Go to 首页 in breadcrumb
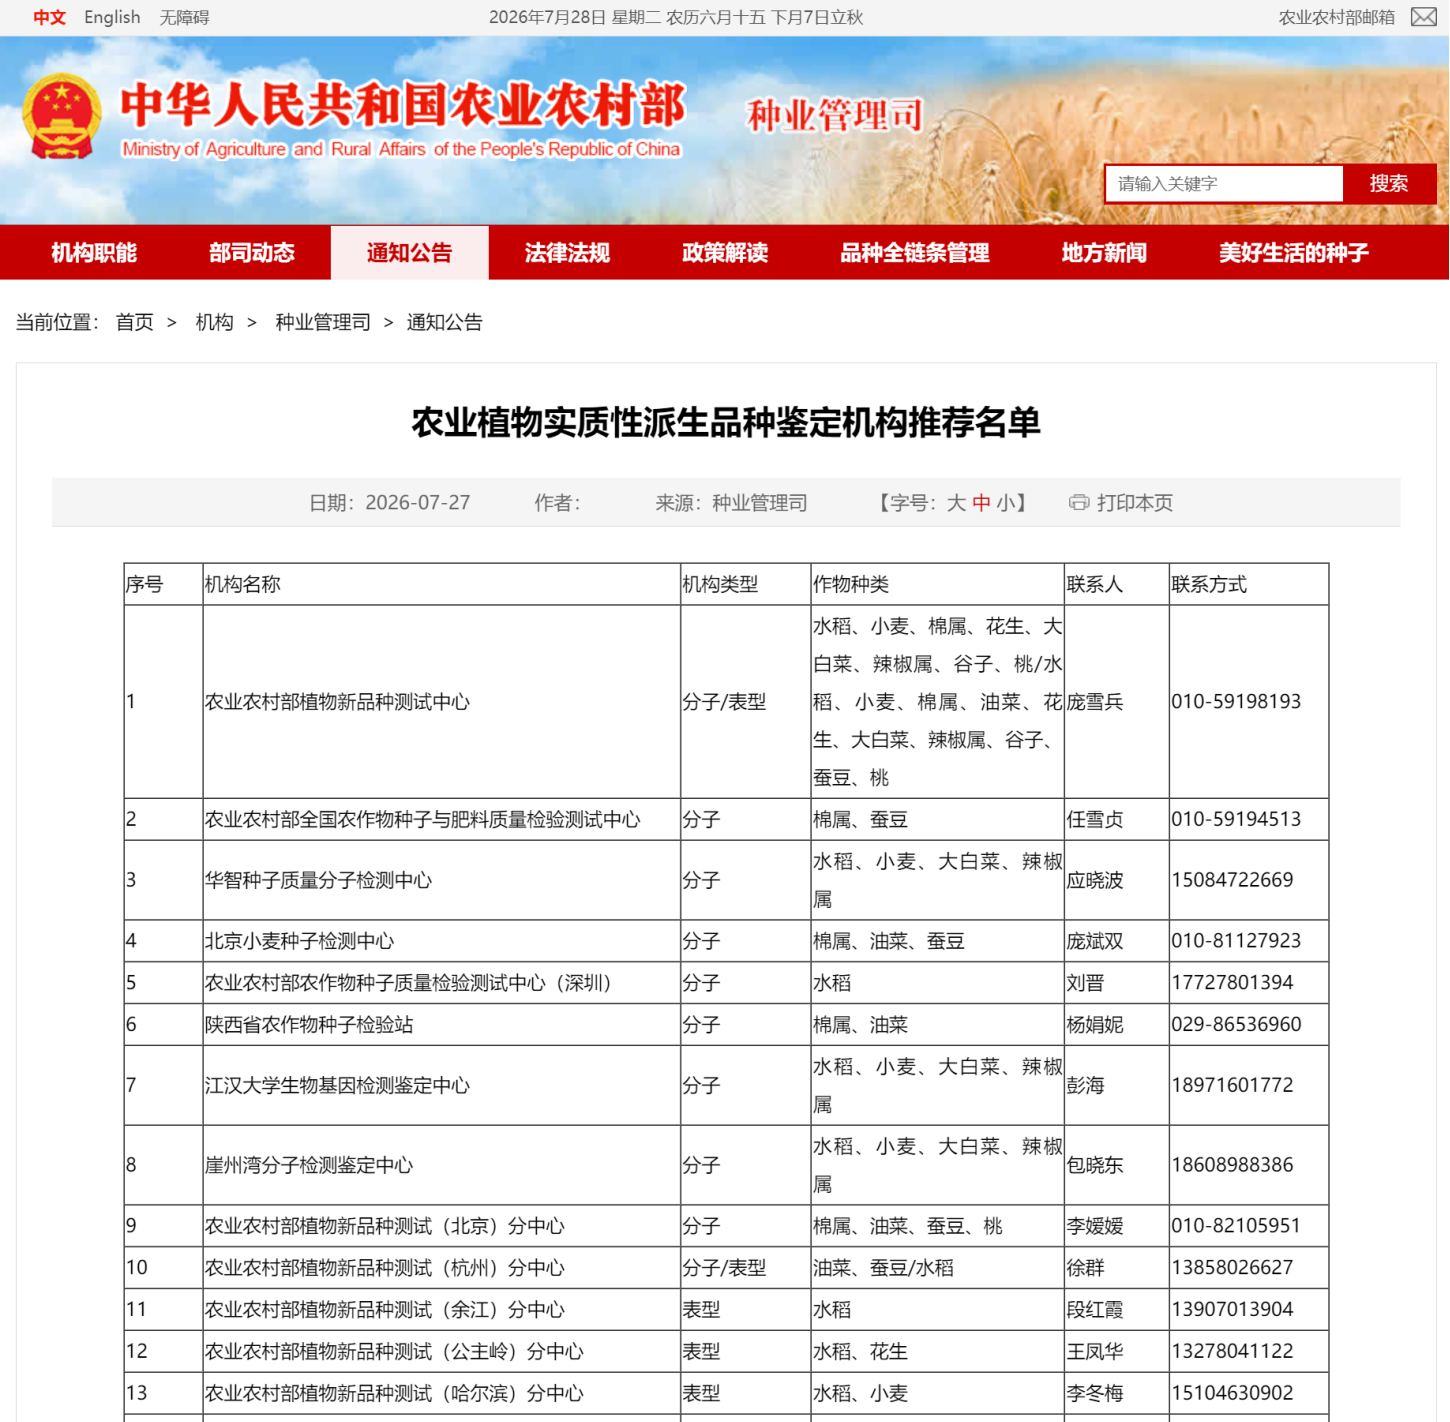The height and width of the screenshot is (1422, 1450). pyautogui.click(x=135, y=322)
